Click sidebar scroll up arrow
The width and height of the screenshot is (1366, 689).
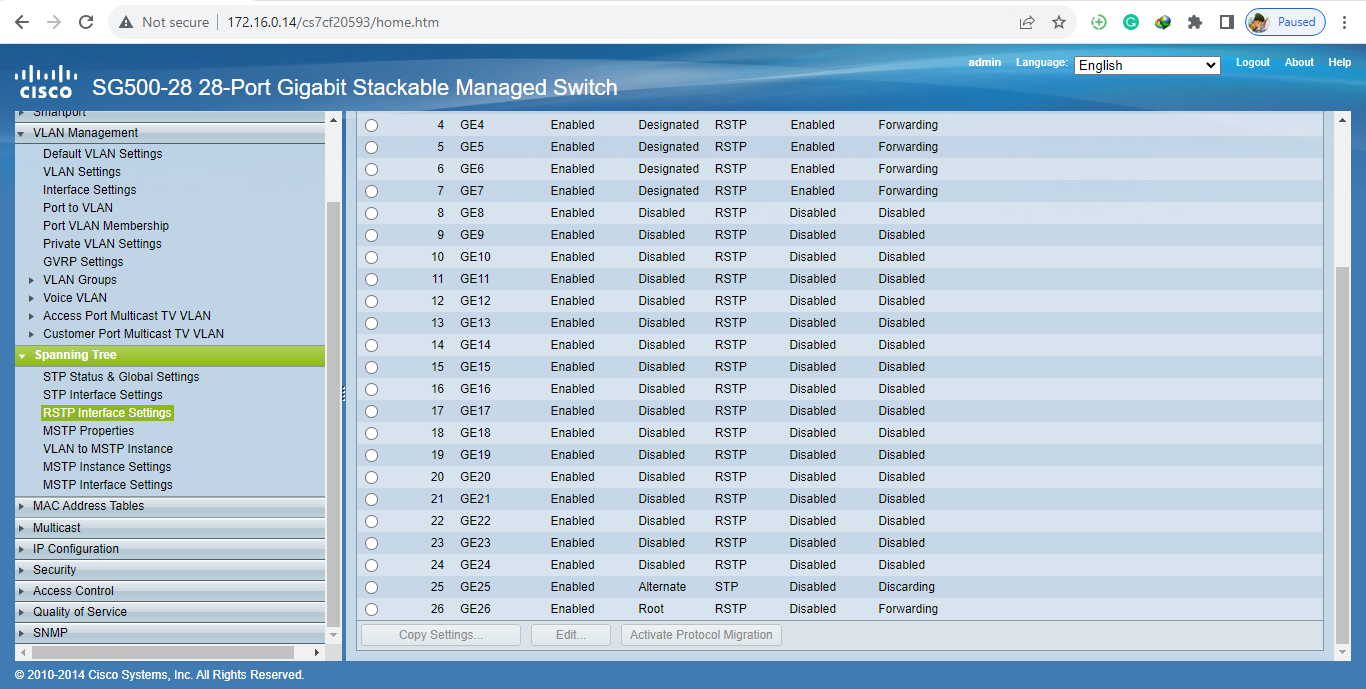334,120
